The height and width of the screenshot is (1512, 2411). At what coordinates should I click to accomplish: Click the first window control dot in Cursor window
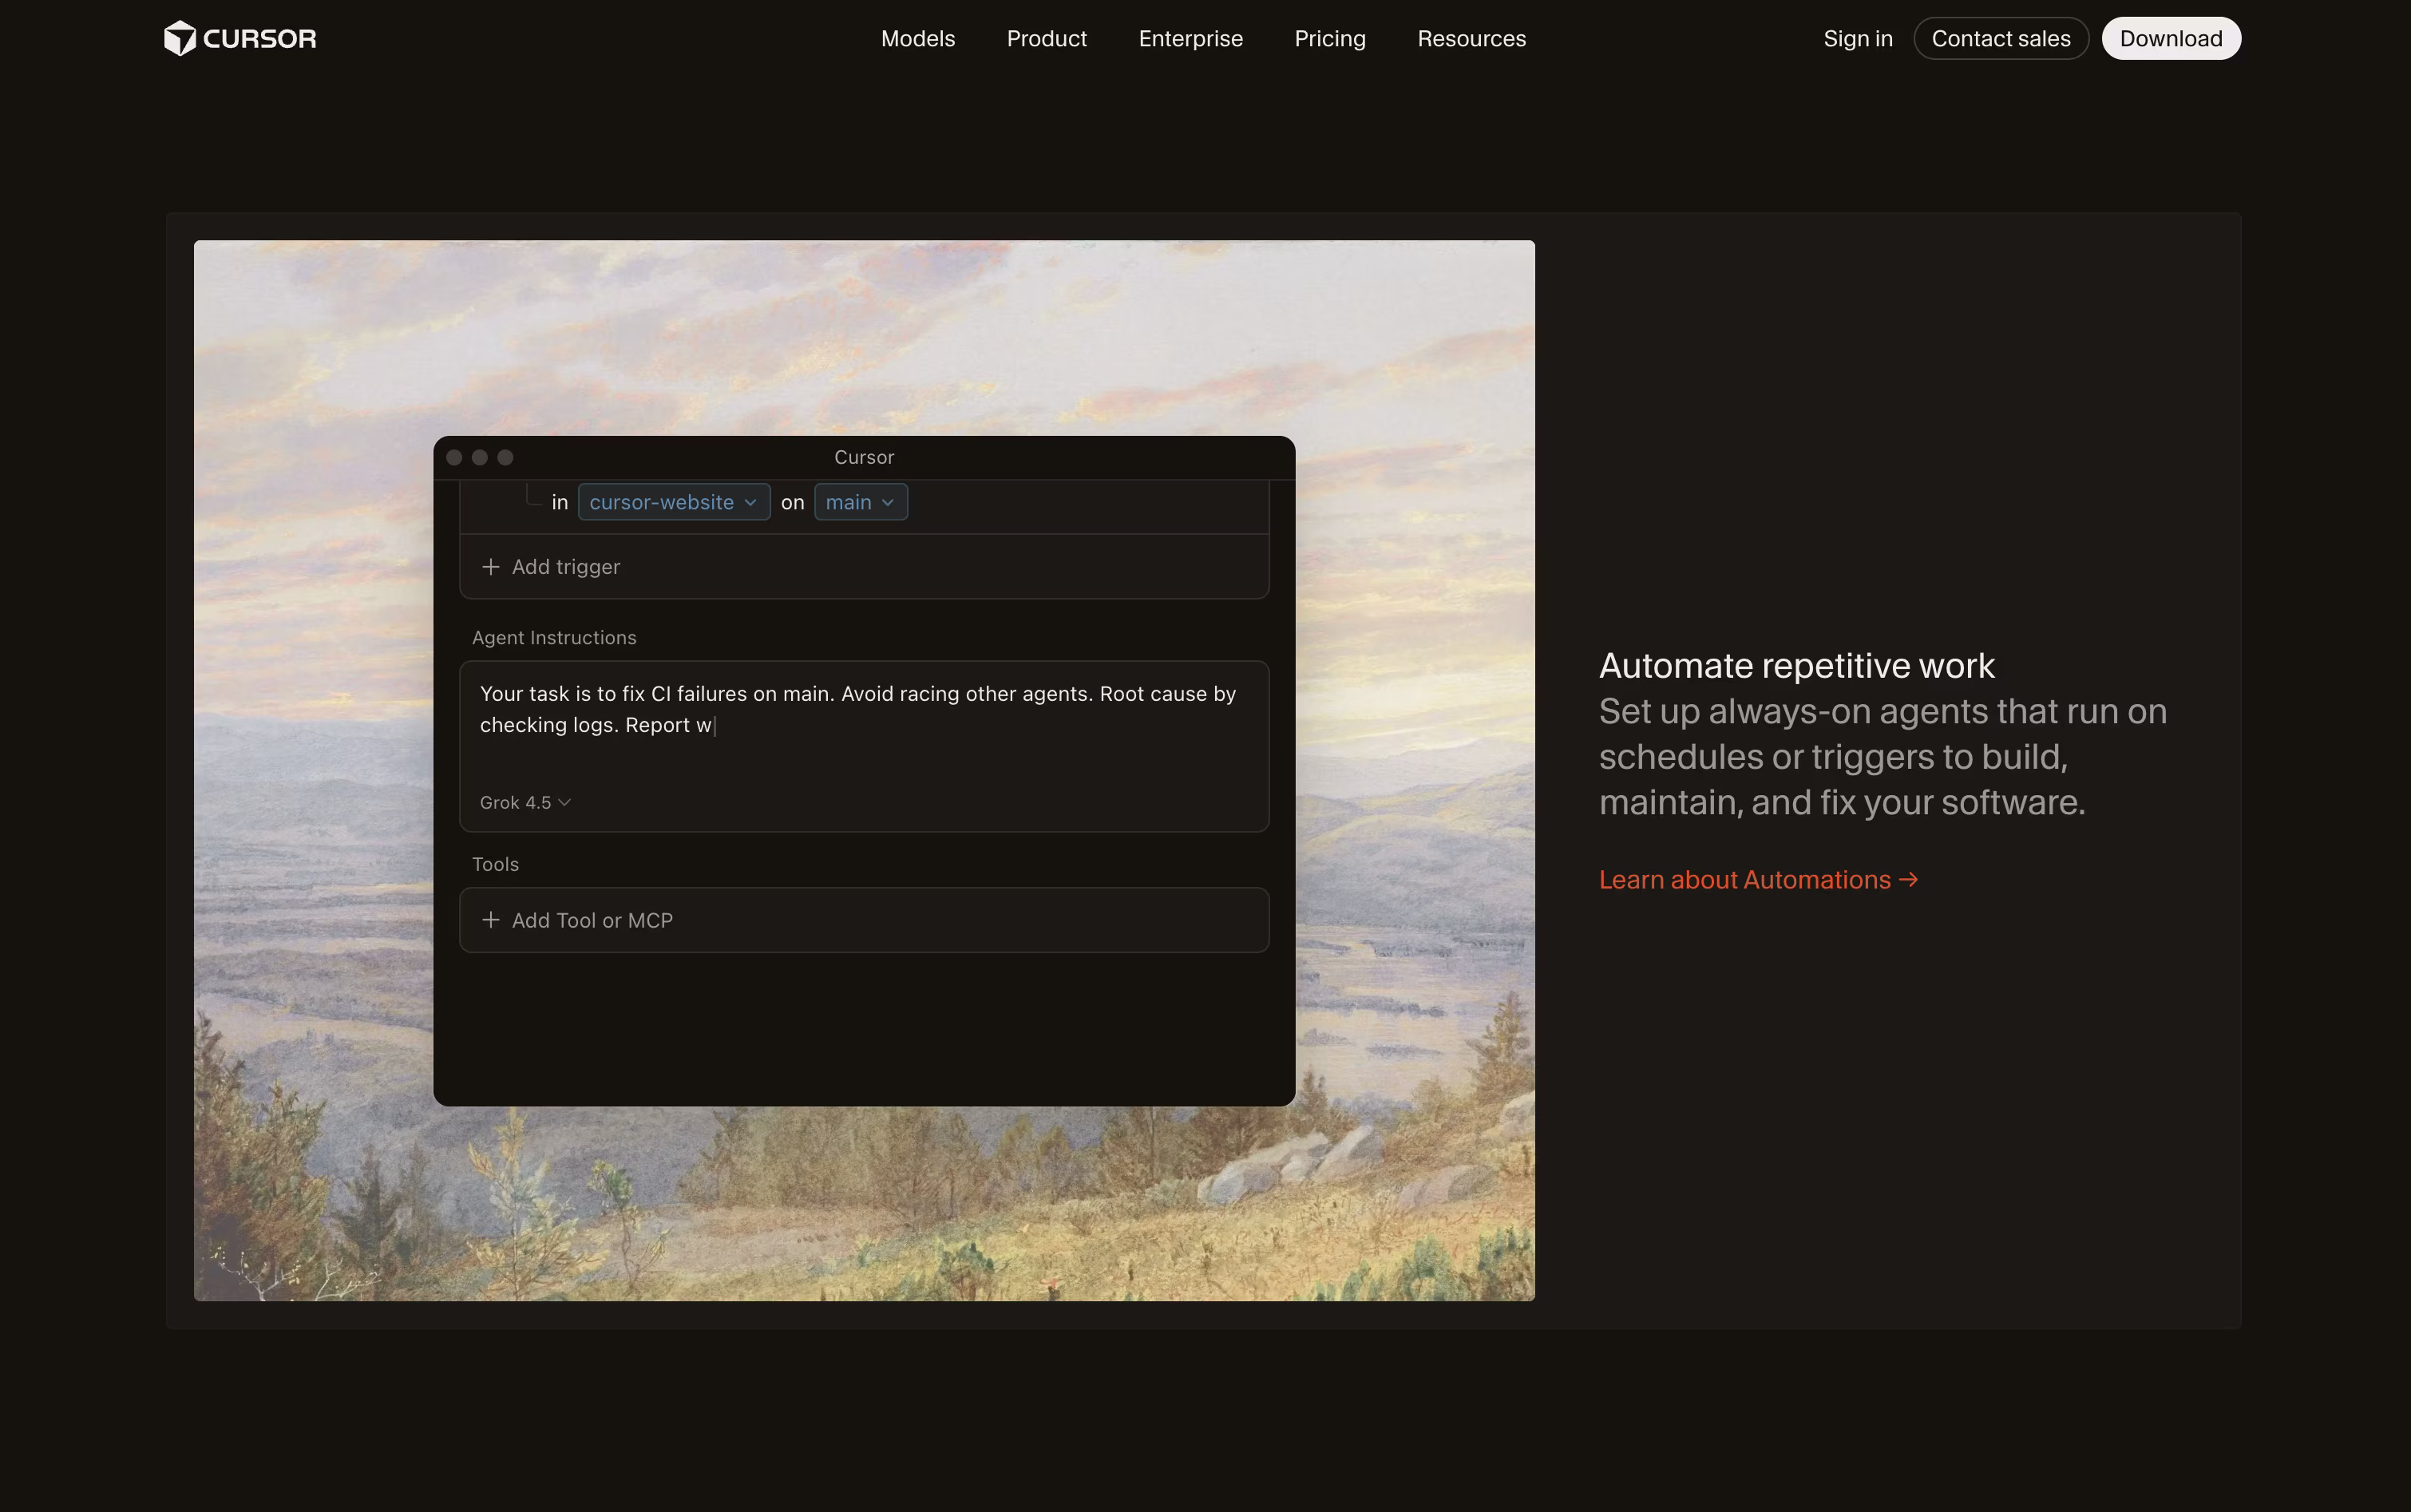point(454,457)
